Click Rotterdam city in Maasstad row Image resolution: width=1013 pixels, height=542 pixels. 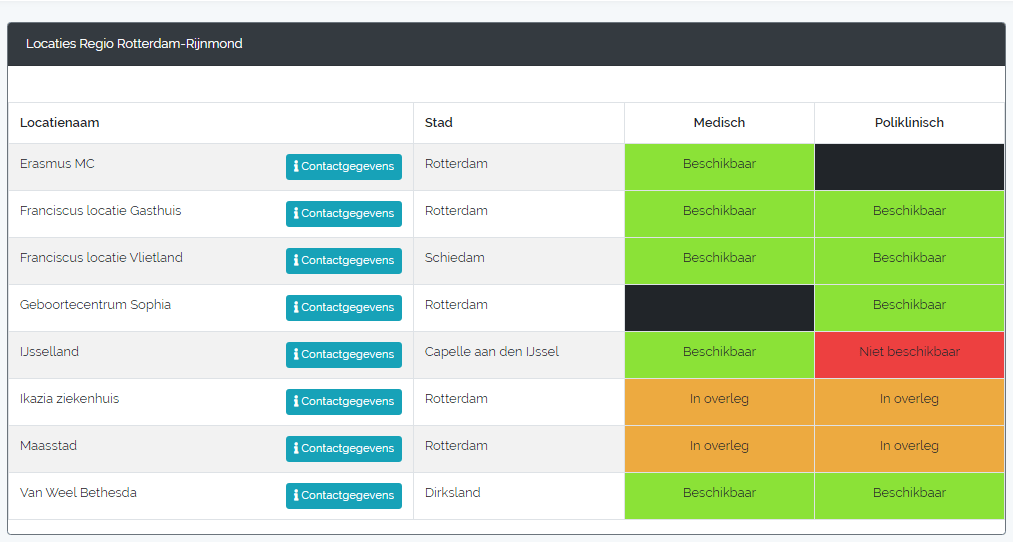click(456, 446)
